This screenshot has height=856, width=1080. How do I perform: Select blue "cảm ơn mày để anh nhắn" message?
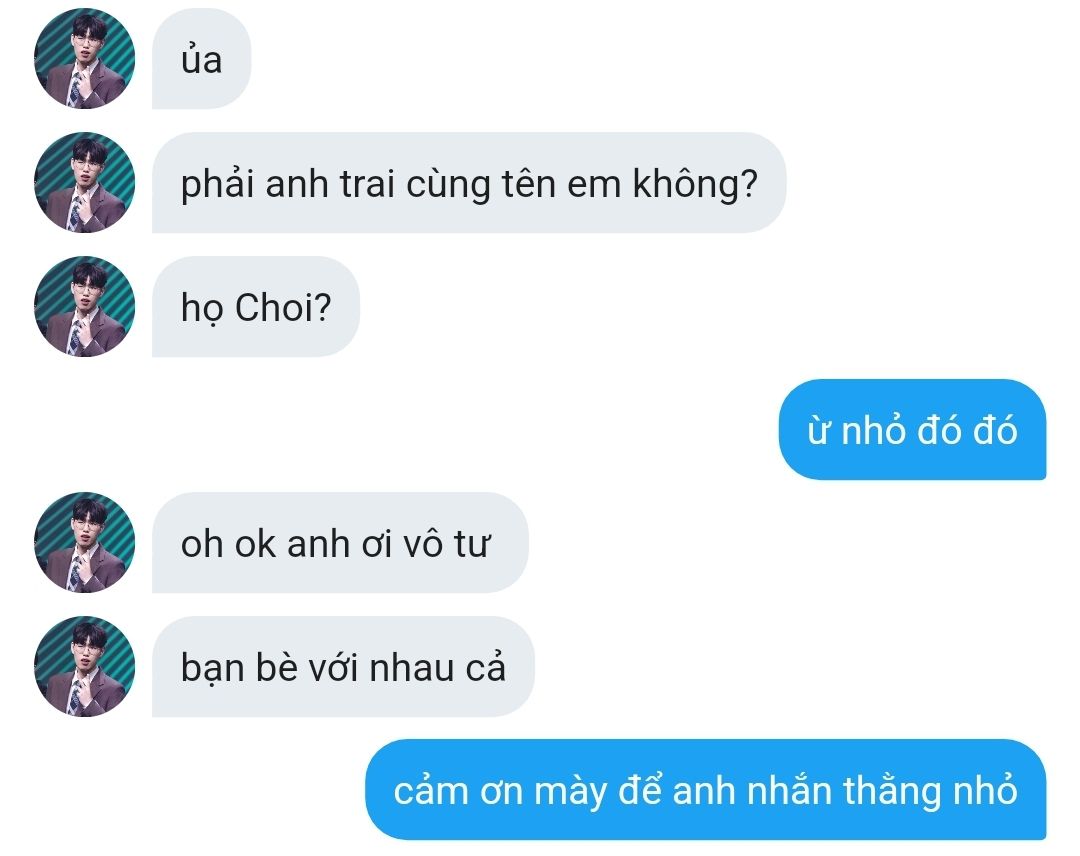click(x=705, y=790)
